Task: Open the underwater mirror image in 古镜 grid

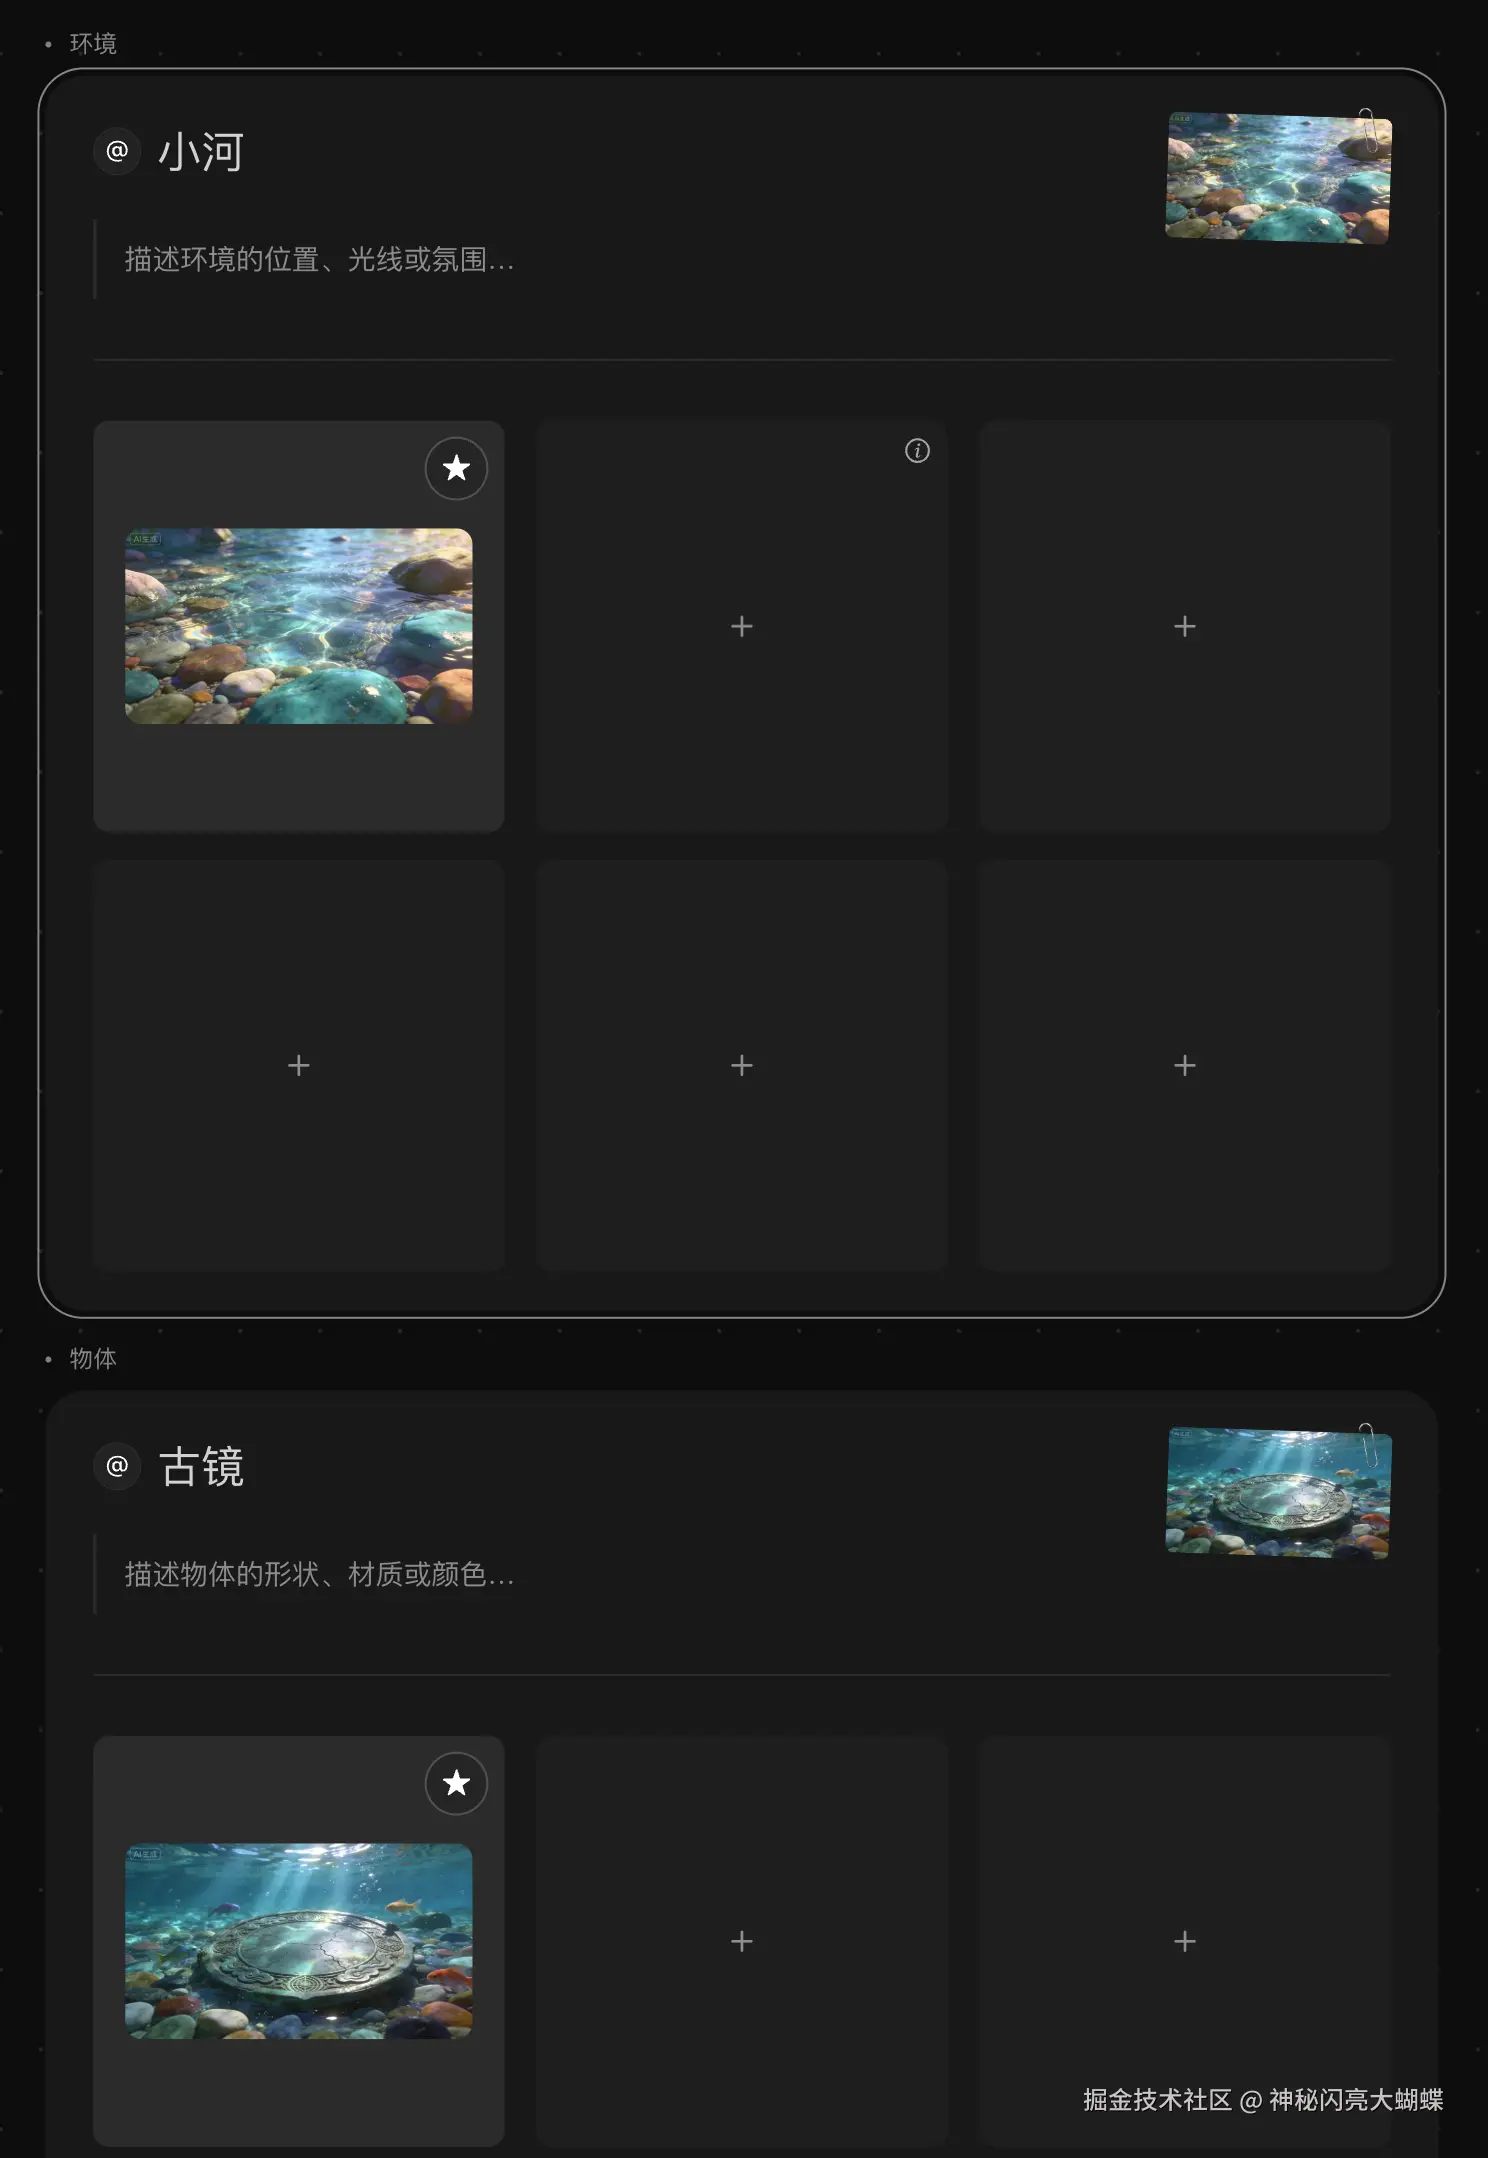Action: (299, 1941)
